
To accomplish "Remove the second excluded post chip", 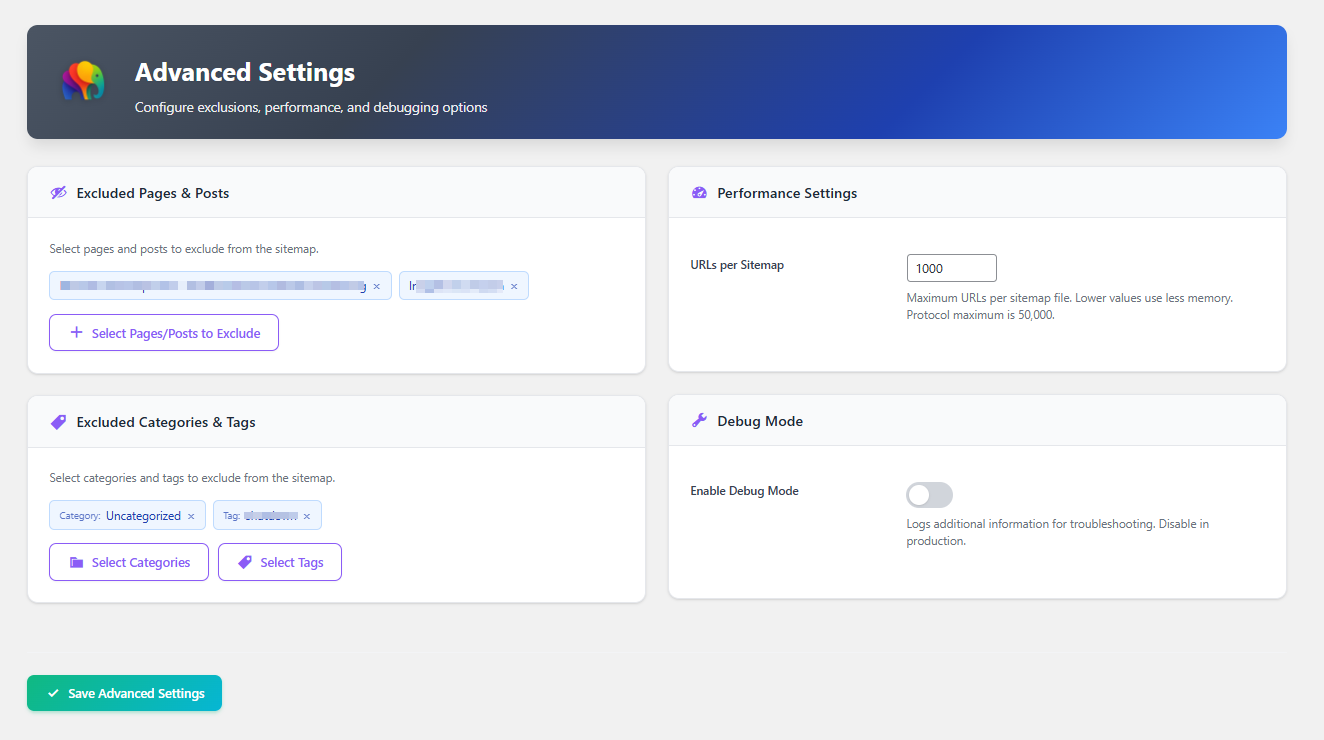I will 514,285.
